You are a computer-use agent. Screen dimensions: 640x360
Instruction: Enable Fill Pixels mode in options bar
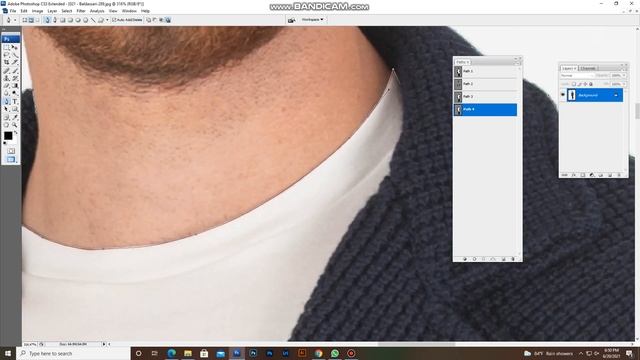click(38, 20)
